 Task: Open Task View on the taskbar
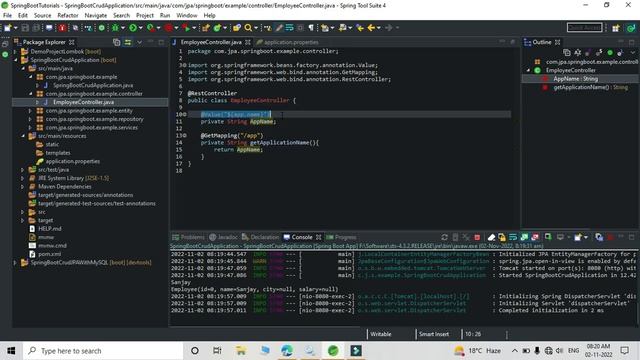pos(217,351)
